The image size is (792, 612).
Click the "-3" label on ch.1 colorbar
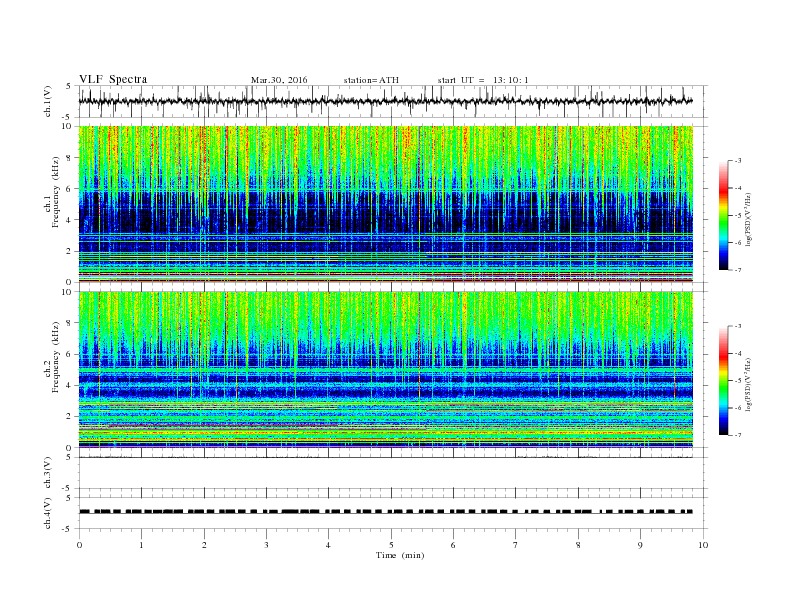[x=738, y=161]
